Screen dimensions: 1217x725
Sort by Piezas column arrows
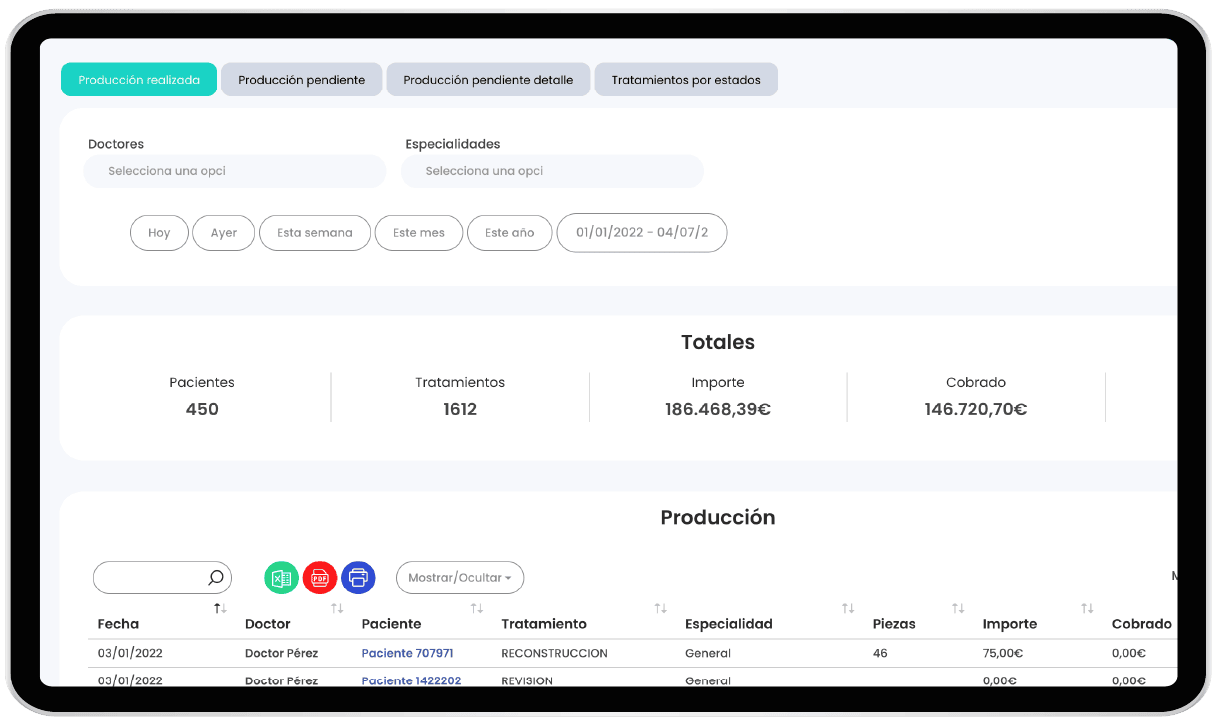[x=958, y=608]
